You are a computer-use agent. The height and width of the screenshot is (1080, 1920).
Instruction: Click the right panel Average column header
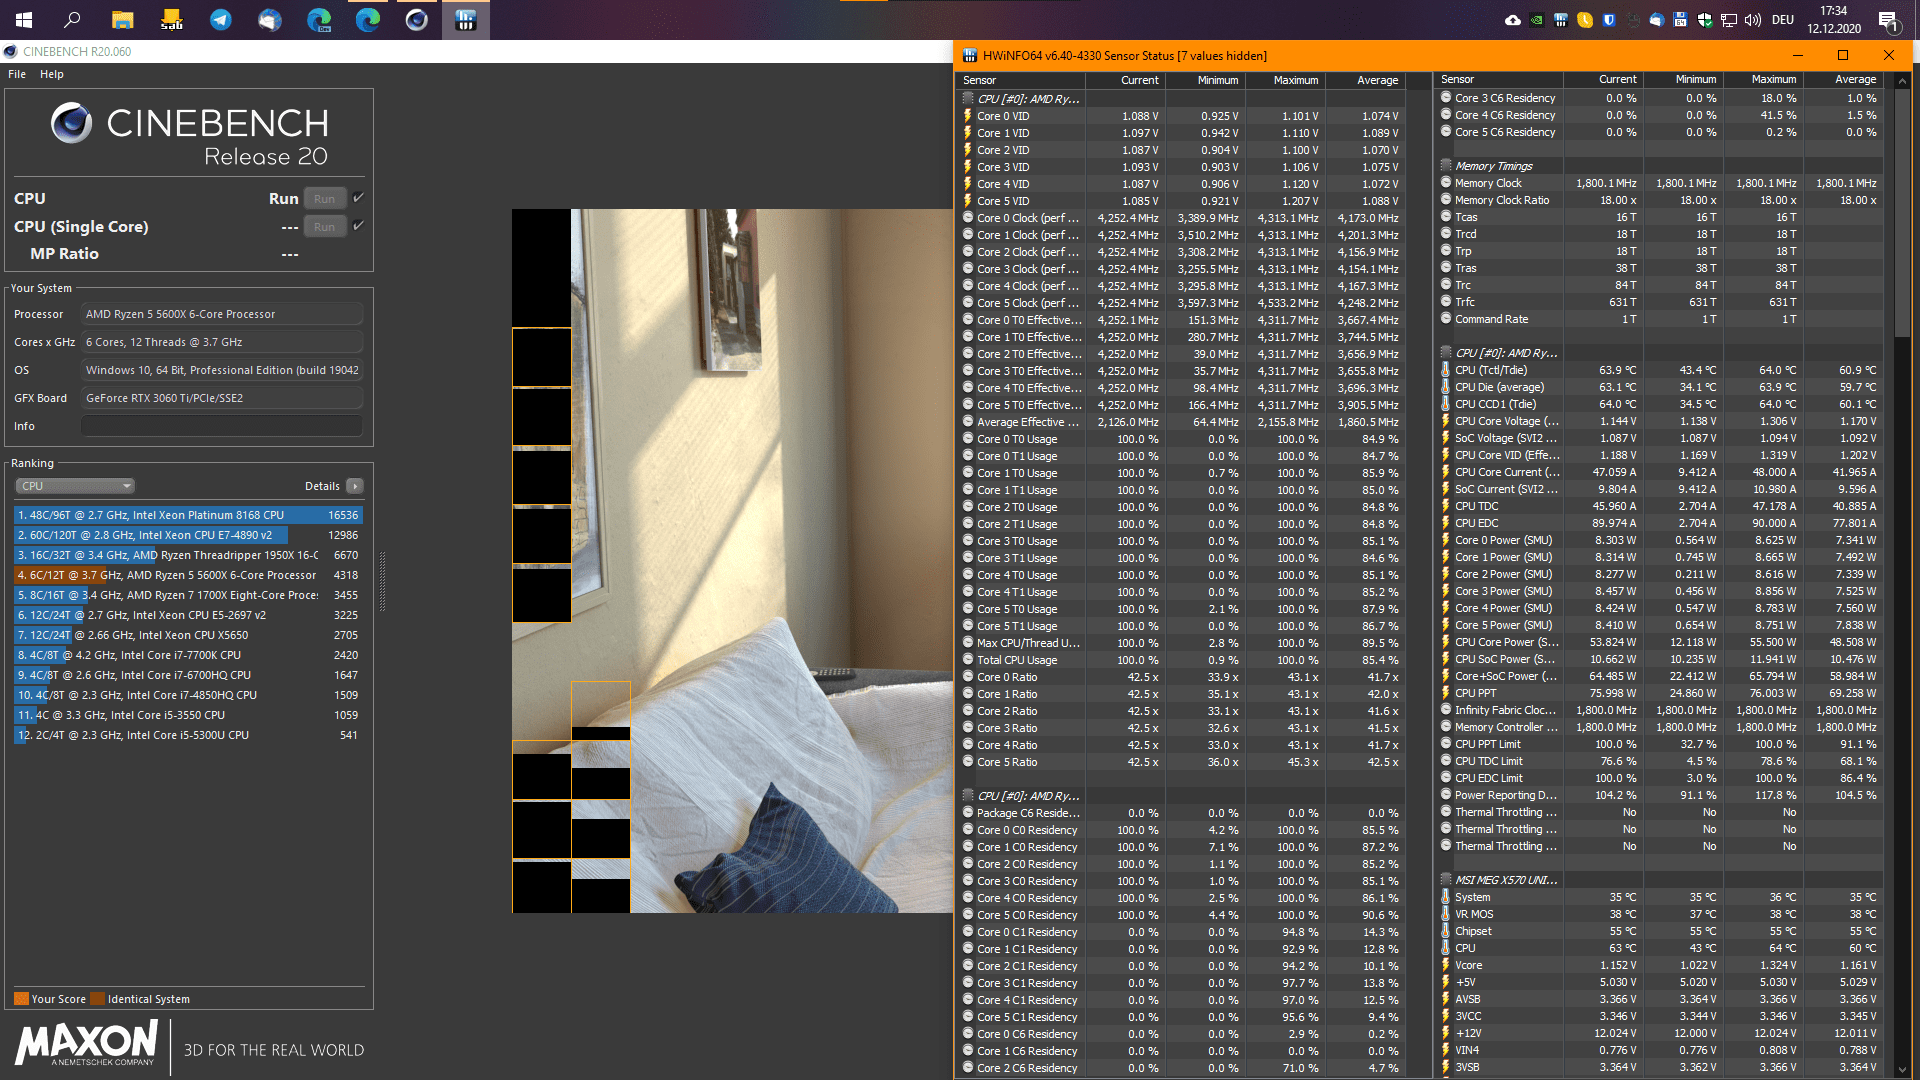[x=1842, y=79]
